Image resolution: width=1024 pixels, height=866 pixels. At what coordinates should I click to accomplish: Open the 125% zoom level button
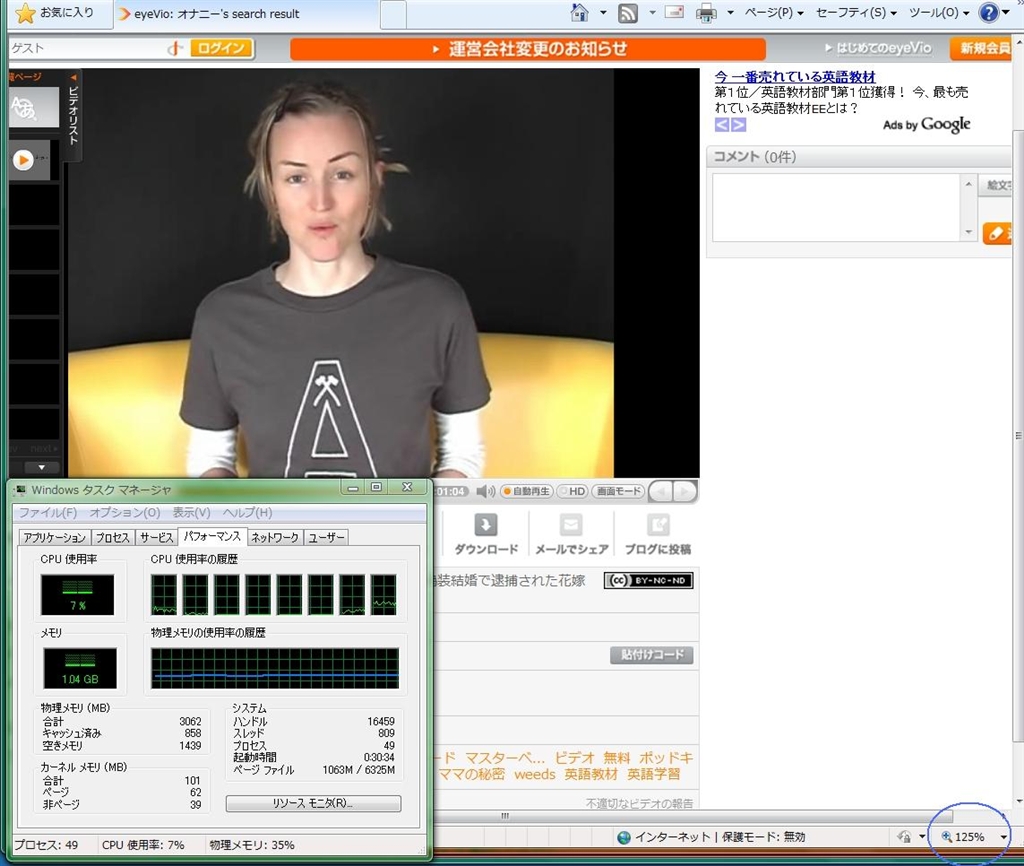pos(963,837)
